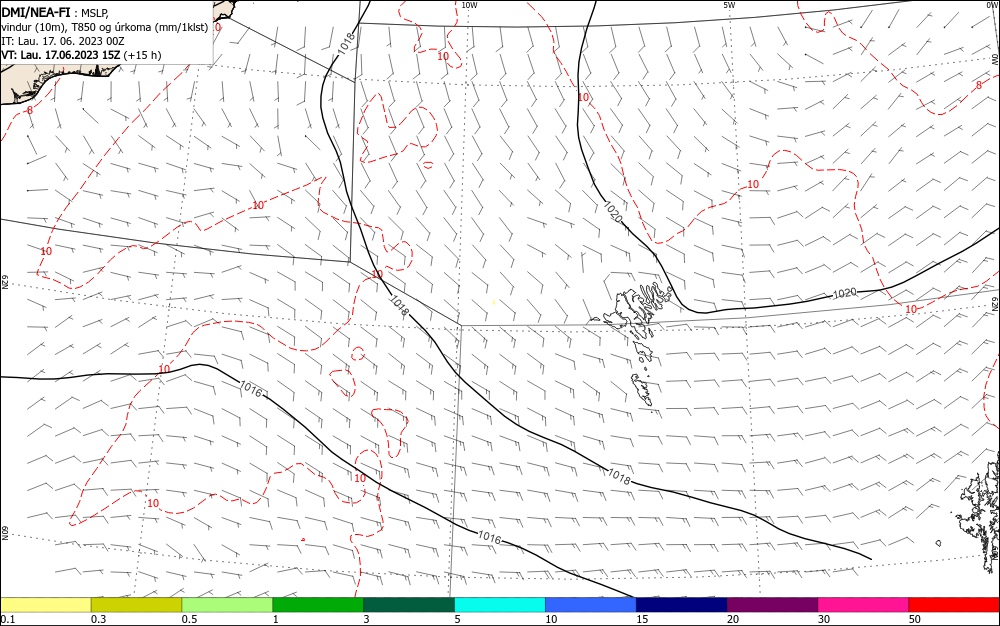
Task: Click the olive 0.3–0.5 legend swatch
Action: click(x=136, y=605)
